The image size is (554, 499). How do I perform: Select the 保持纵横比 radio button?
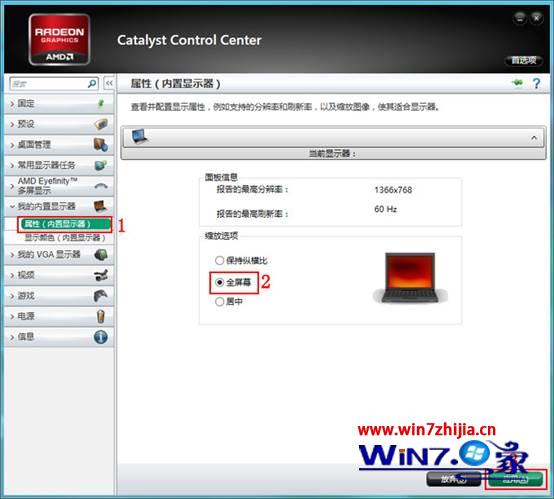click(x=219, y=260)
